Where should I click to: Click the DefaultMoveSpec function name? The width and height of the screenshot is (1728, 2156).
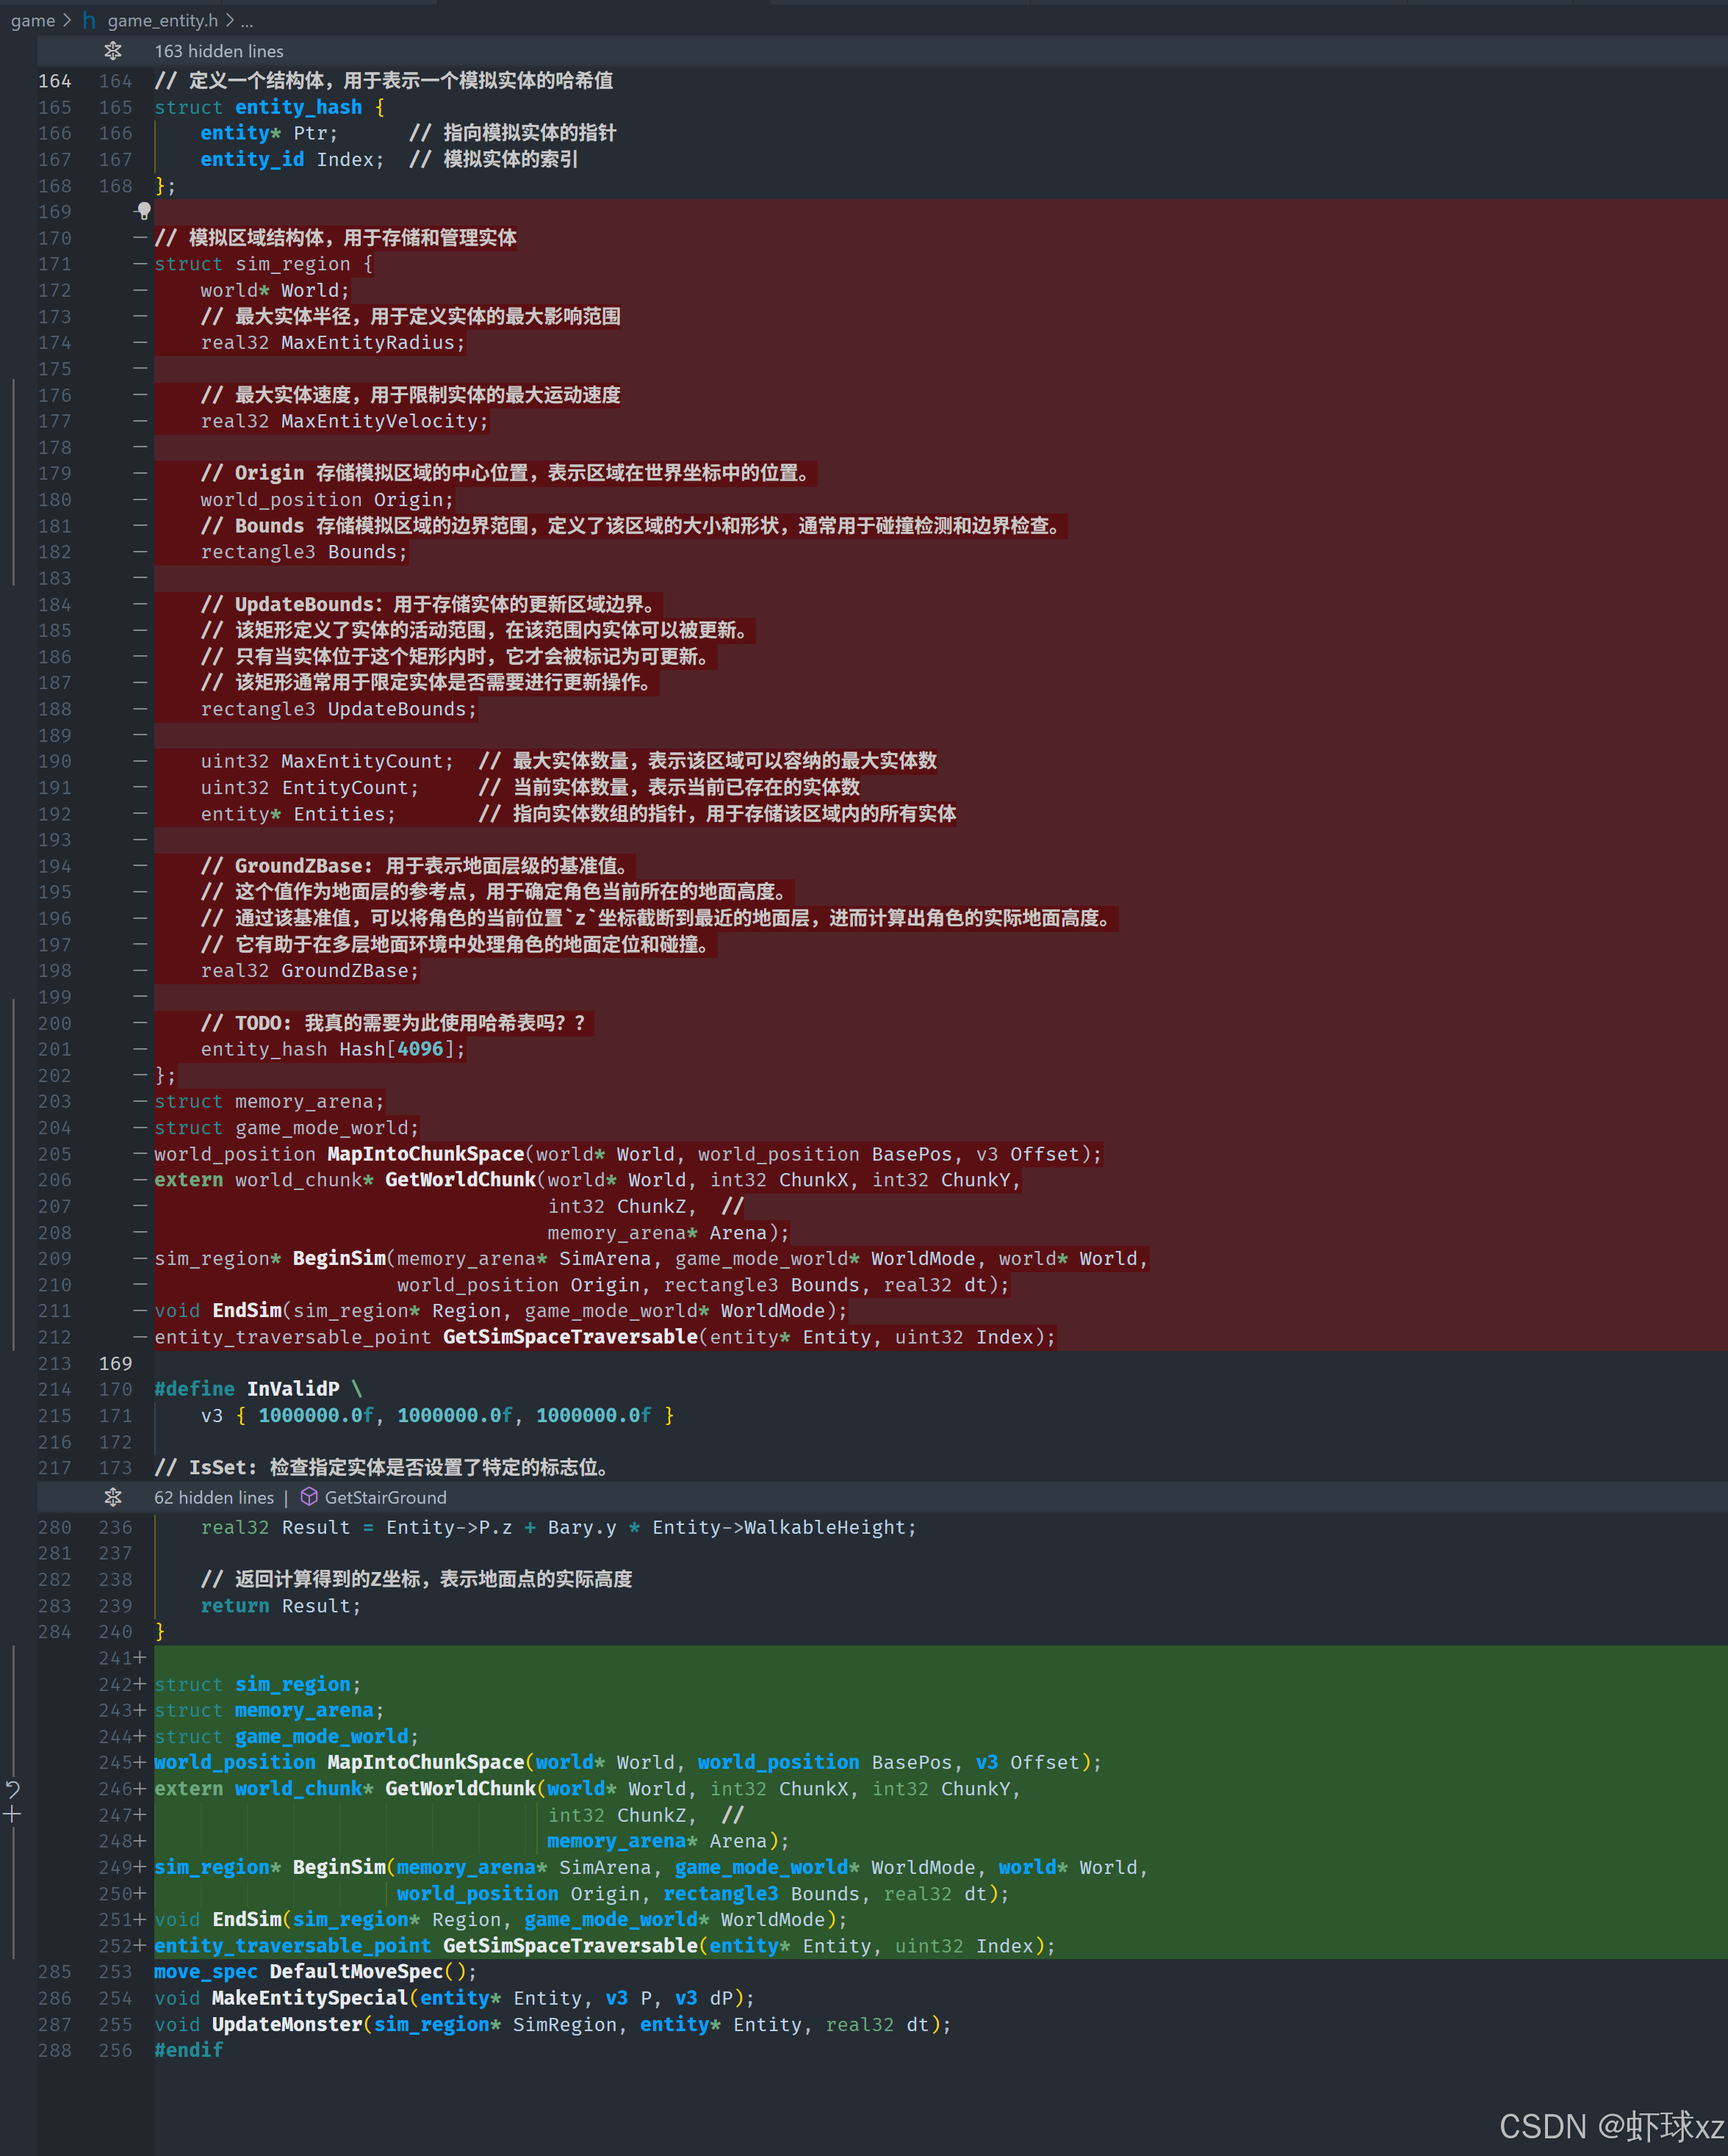coord(355,1971)
